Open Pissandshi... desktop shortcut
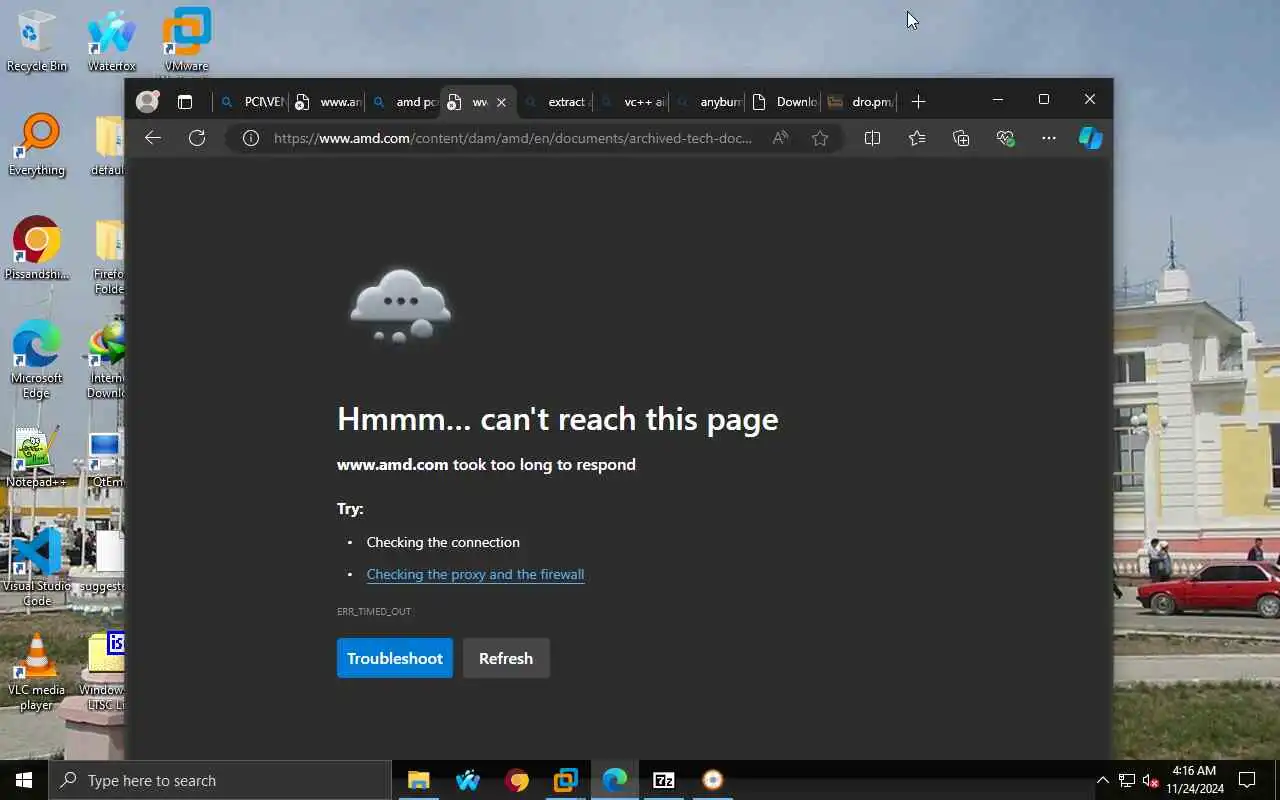The width and height of the screenshot is (1280, 800). point(37,249)
